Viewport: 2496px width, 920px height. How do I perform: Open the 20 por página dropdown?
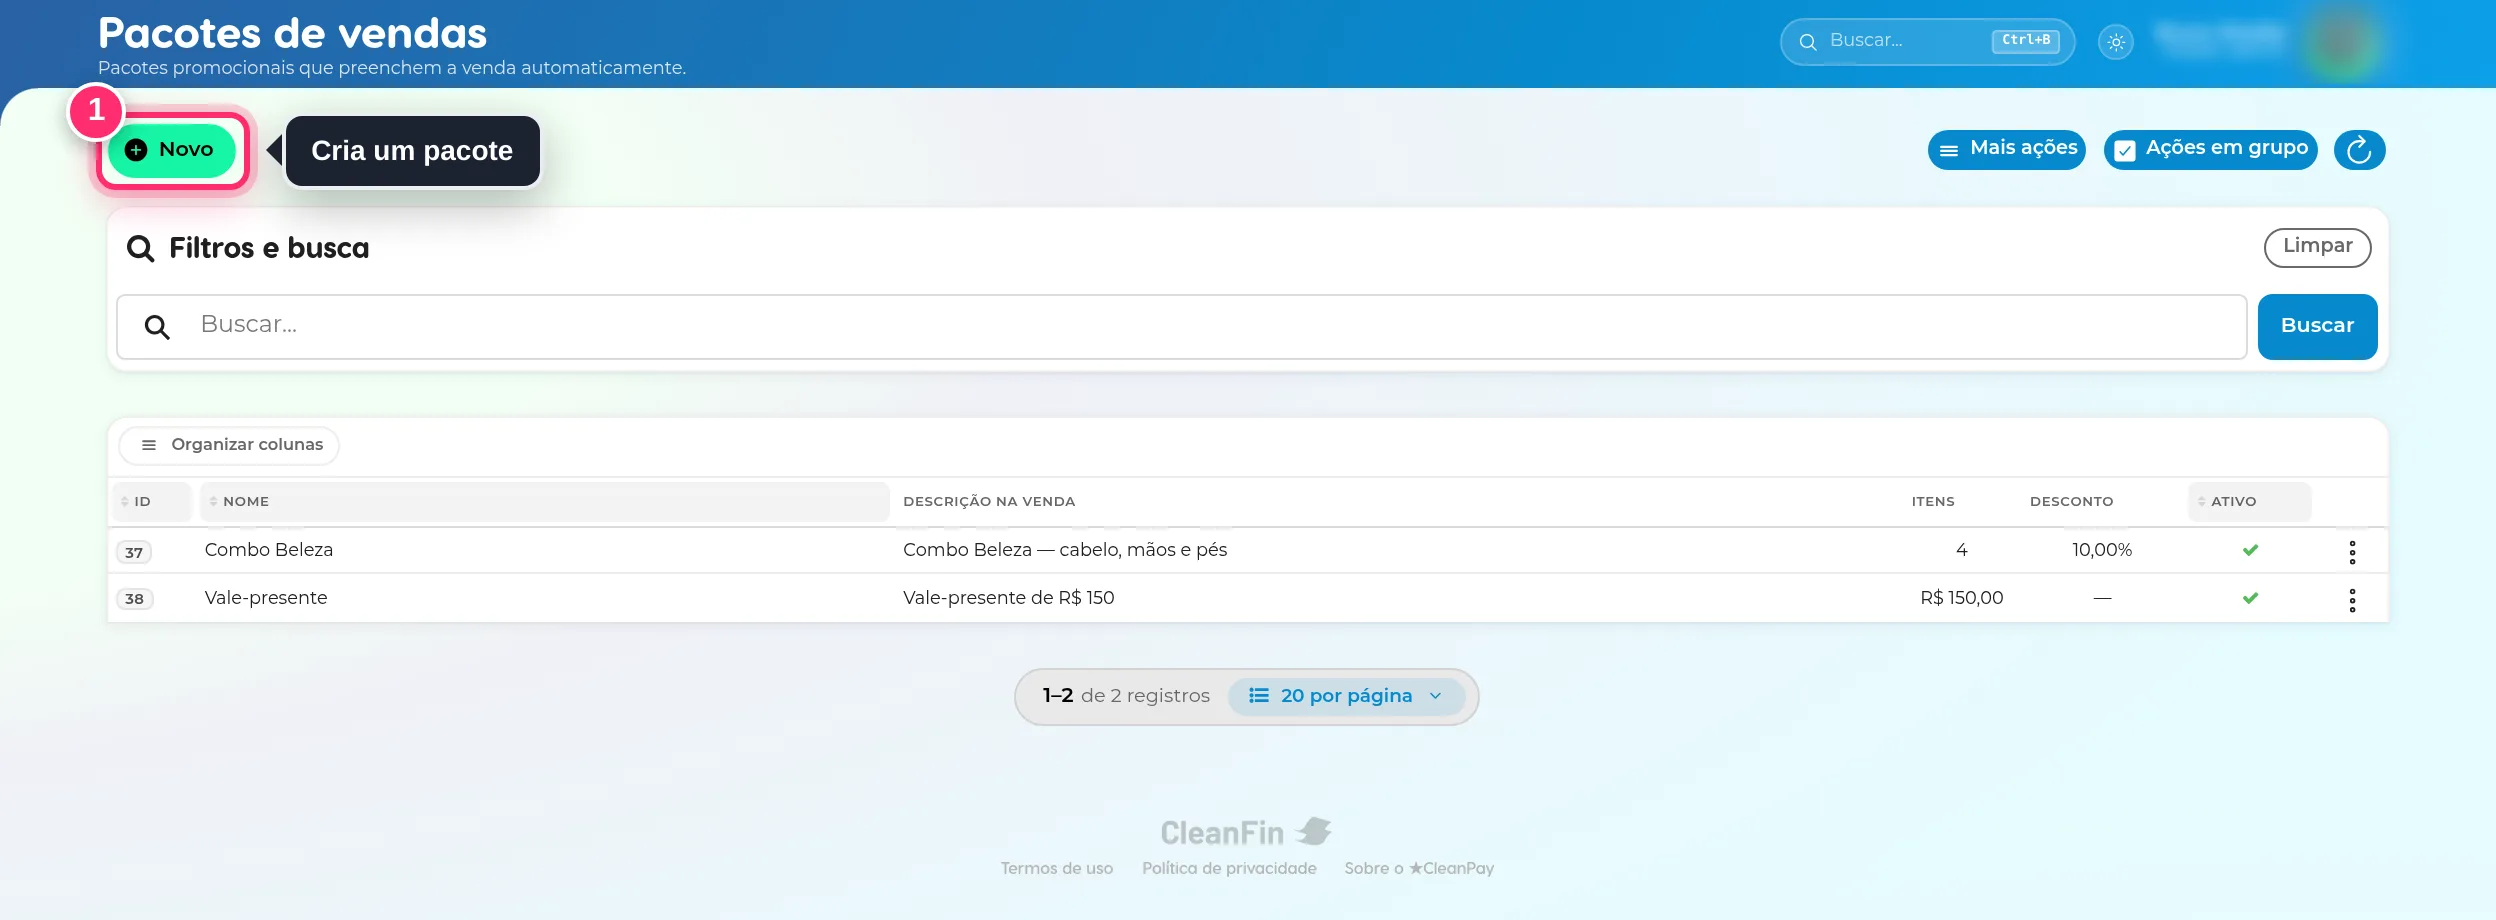1345,696
